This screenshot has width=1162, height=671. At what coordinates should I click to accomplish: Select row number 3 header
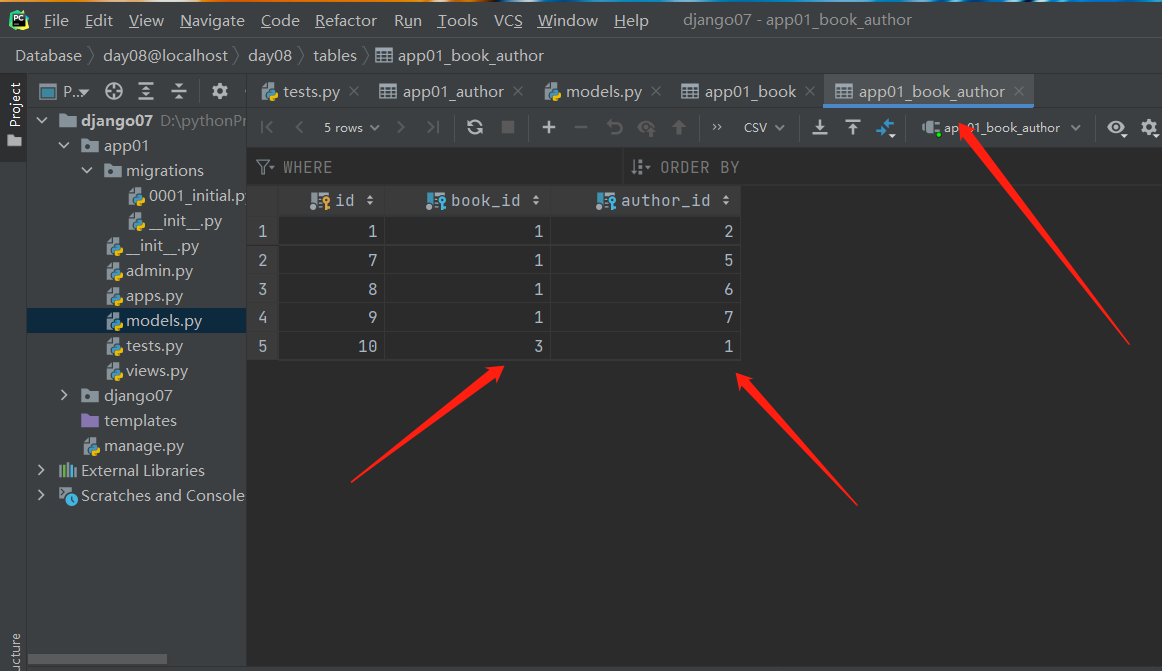point(262,289)
